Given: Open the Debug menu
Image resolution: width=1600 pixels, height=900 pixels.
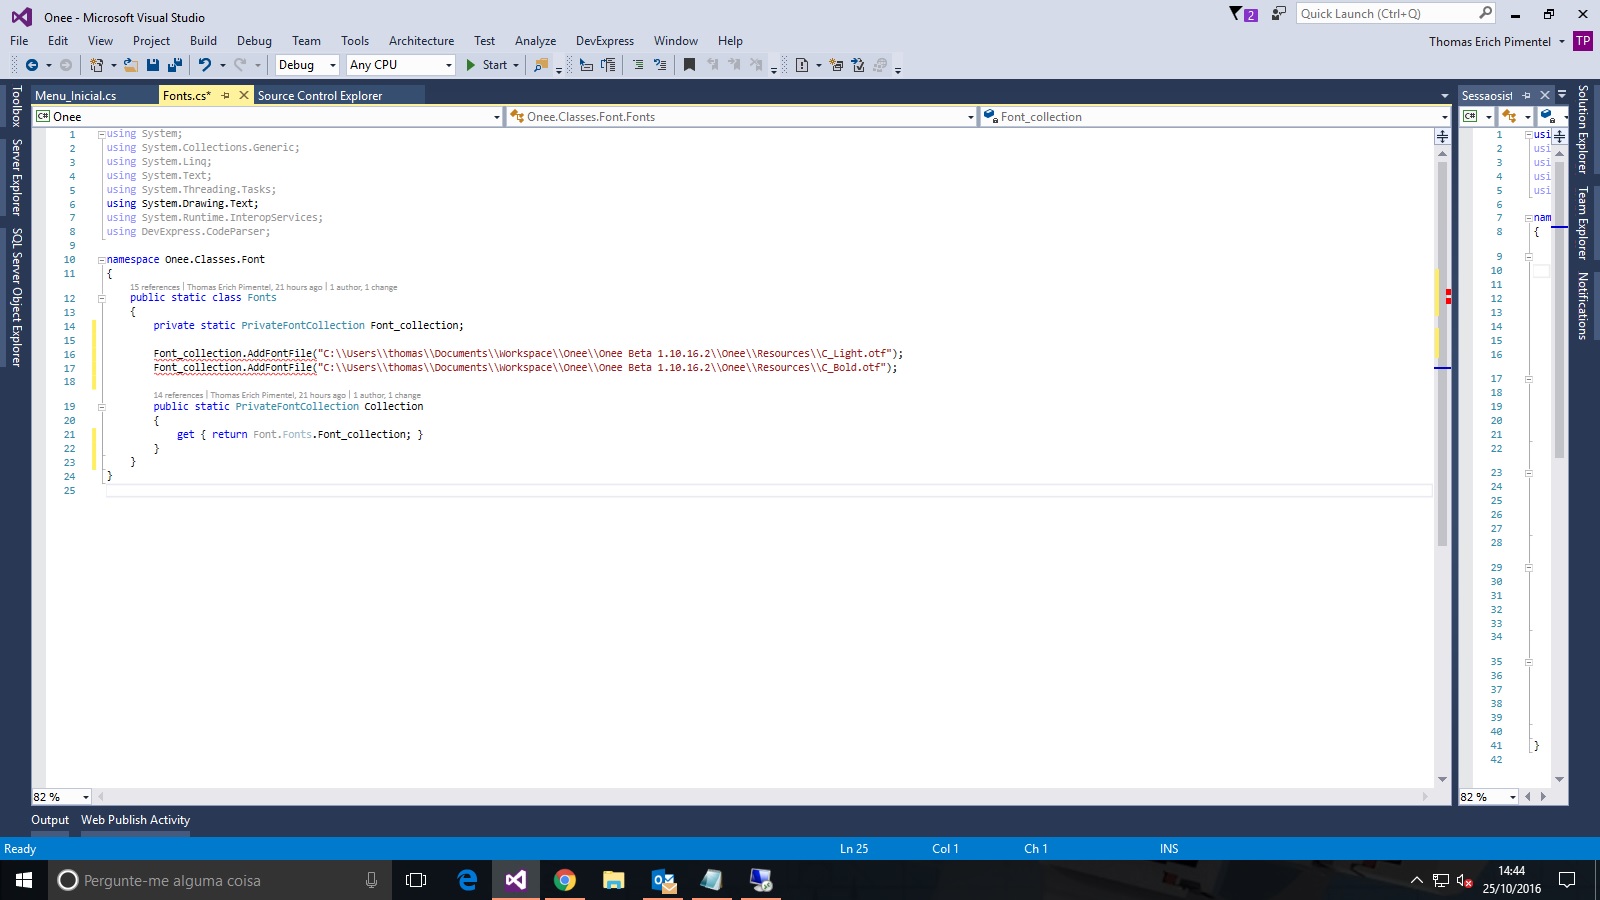Looking at the screenshot, I should coord(254,41).
